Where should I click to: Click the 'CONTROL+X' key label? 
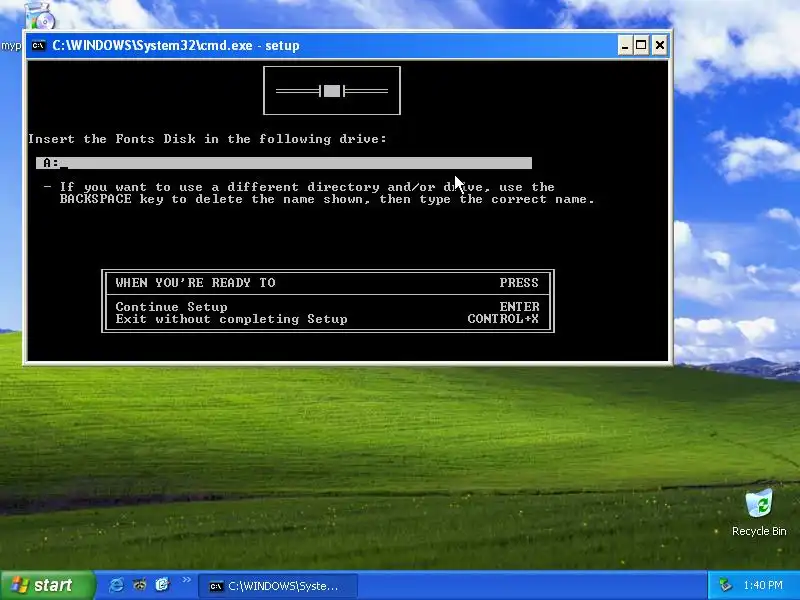(x=503, y=319)
